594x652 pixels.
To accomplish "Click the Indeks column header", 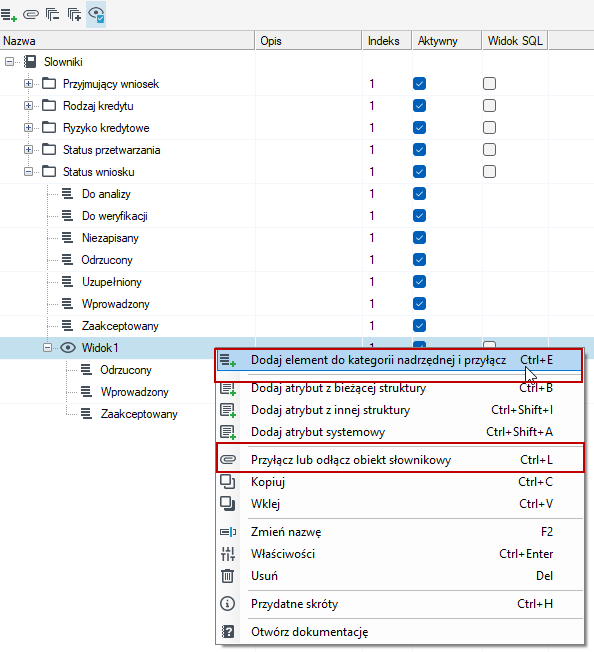I will (x=387, y=41).
